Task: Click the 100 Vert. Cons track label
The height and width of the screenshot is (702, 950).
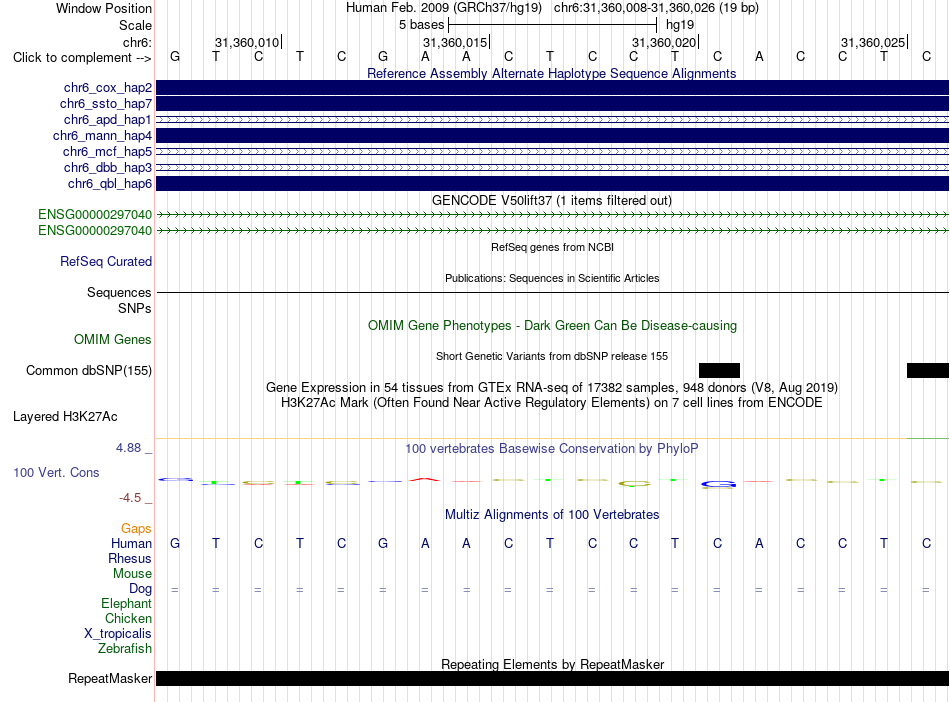Action: (56, 472)
